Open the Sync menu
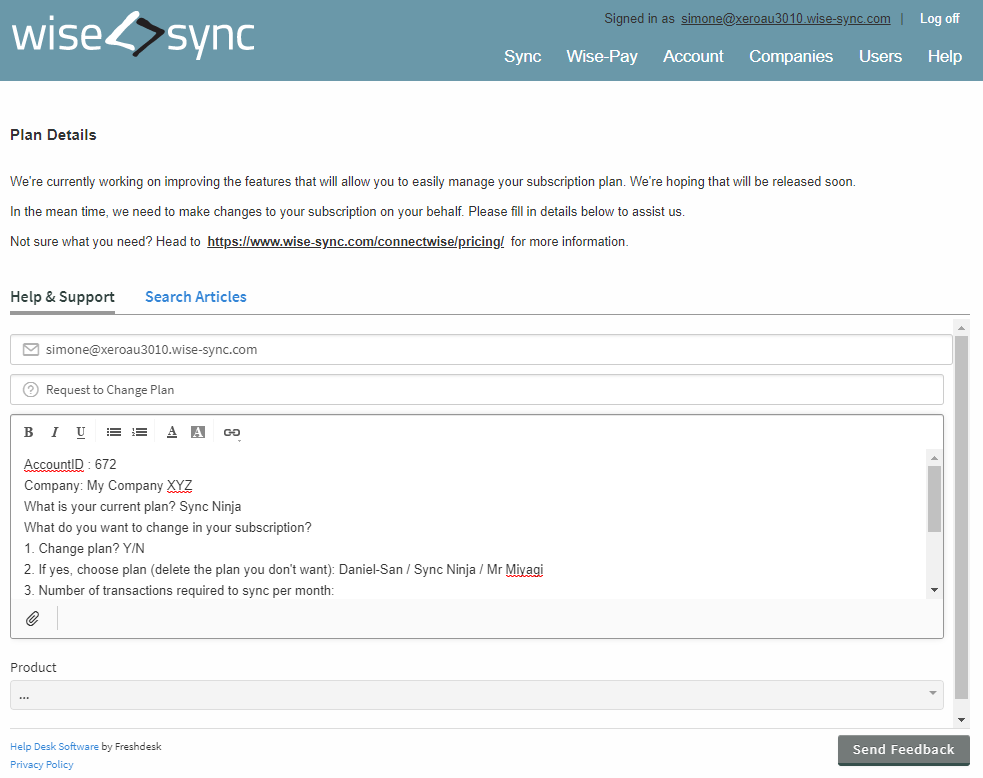 click(x=522, y=56)
